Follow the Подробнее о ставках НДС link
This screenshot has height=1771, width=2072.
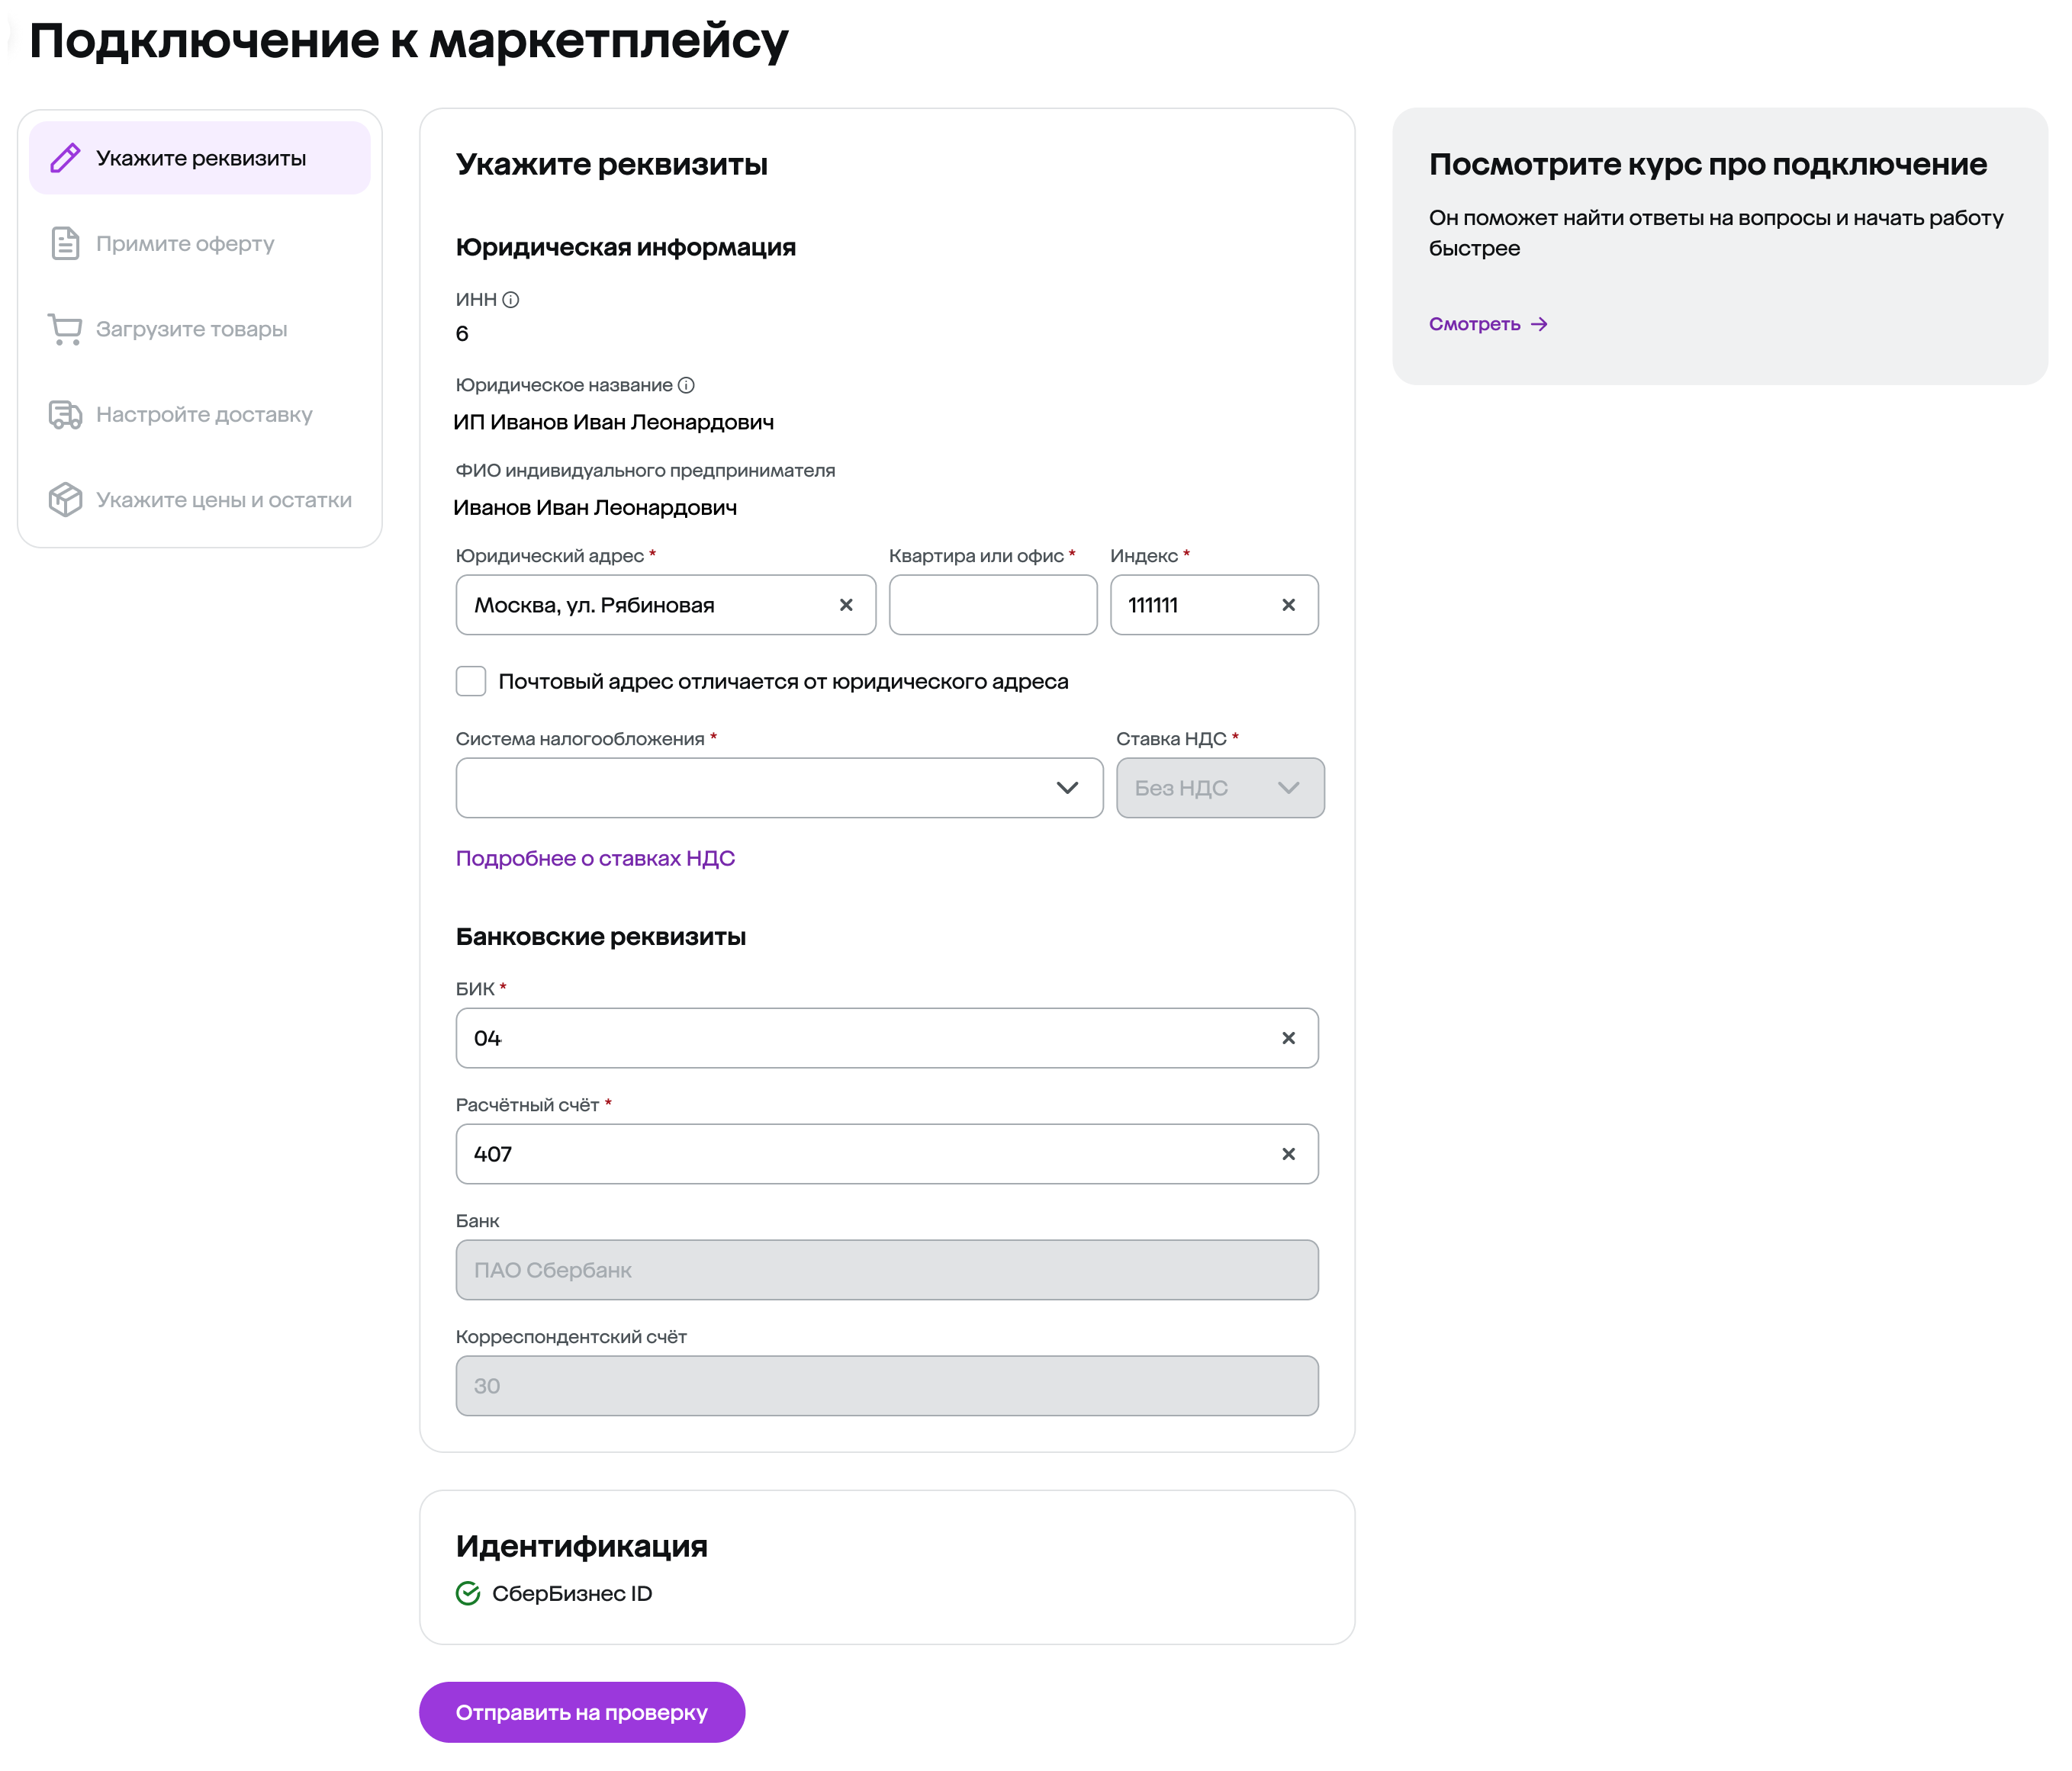(x=595, y=858)
